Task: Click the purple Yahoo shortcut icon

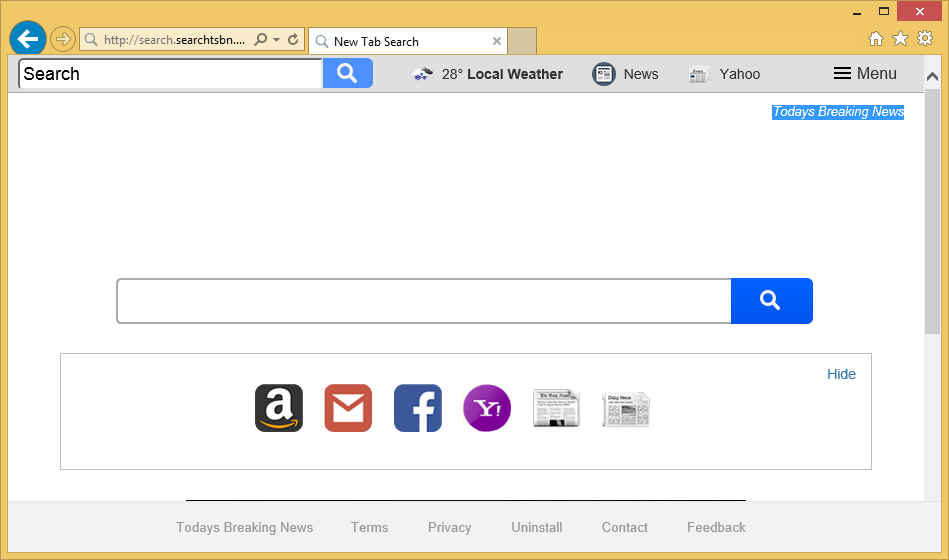Action: coord(487,408)
